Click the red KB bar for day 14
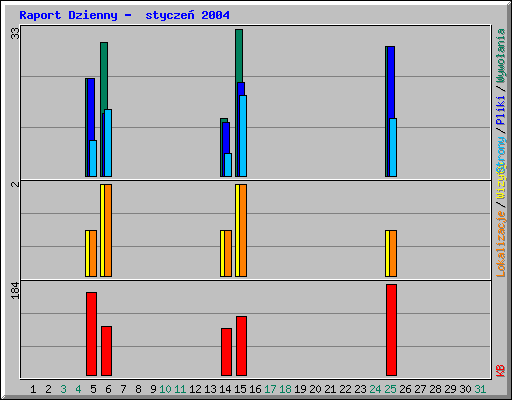This screenshot has width=512, height=400. [226, 352]
